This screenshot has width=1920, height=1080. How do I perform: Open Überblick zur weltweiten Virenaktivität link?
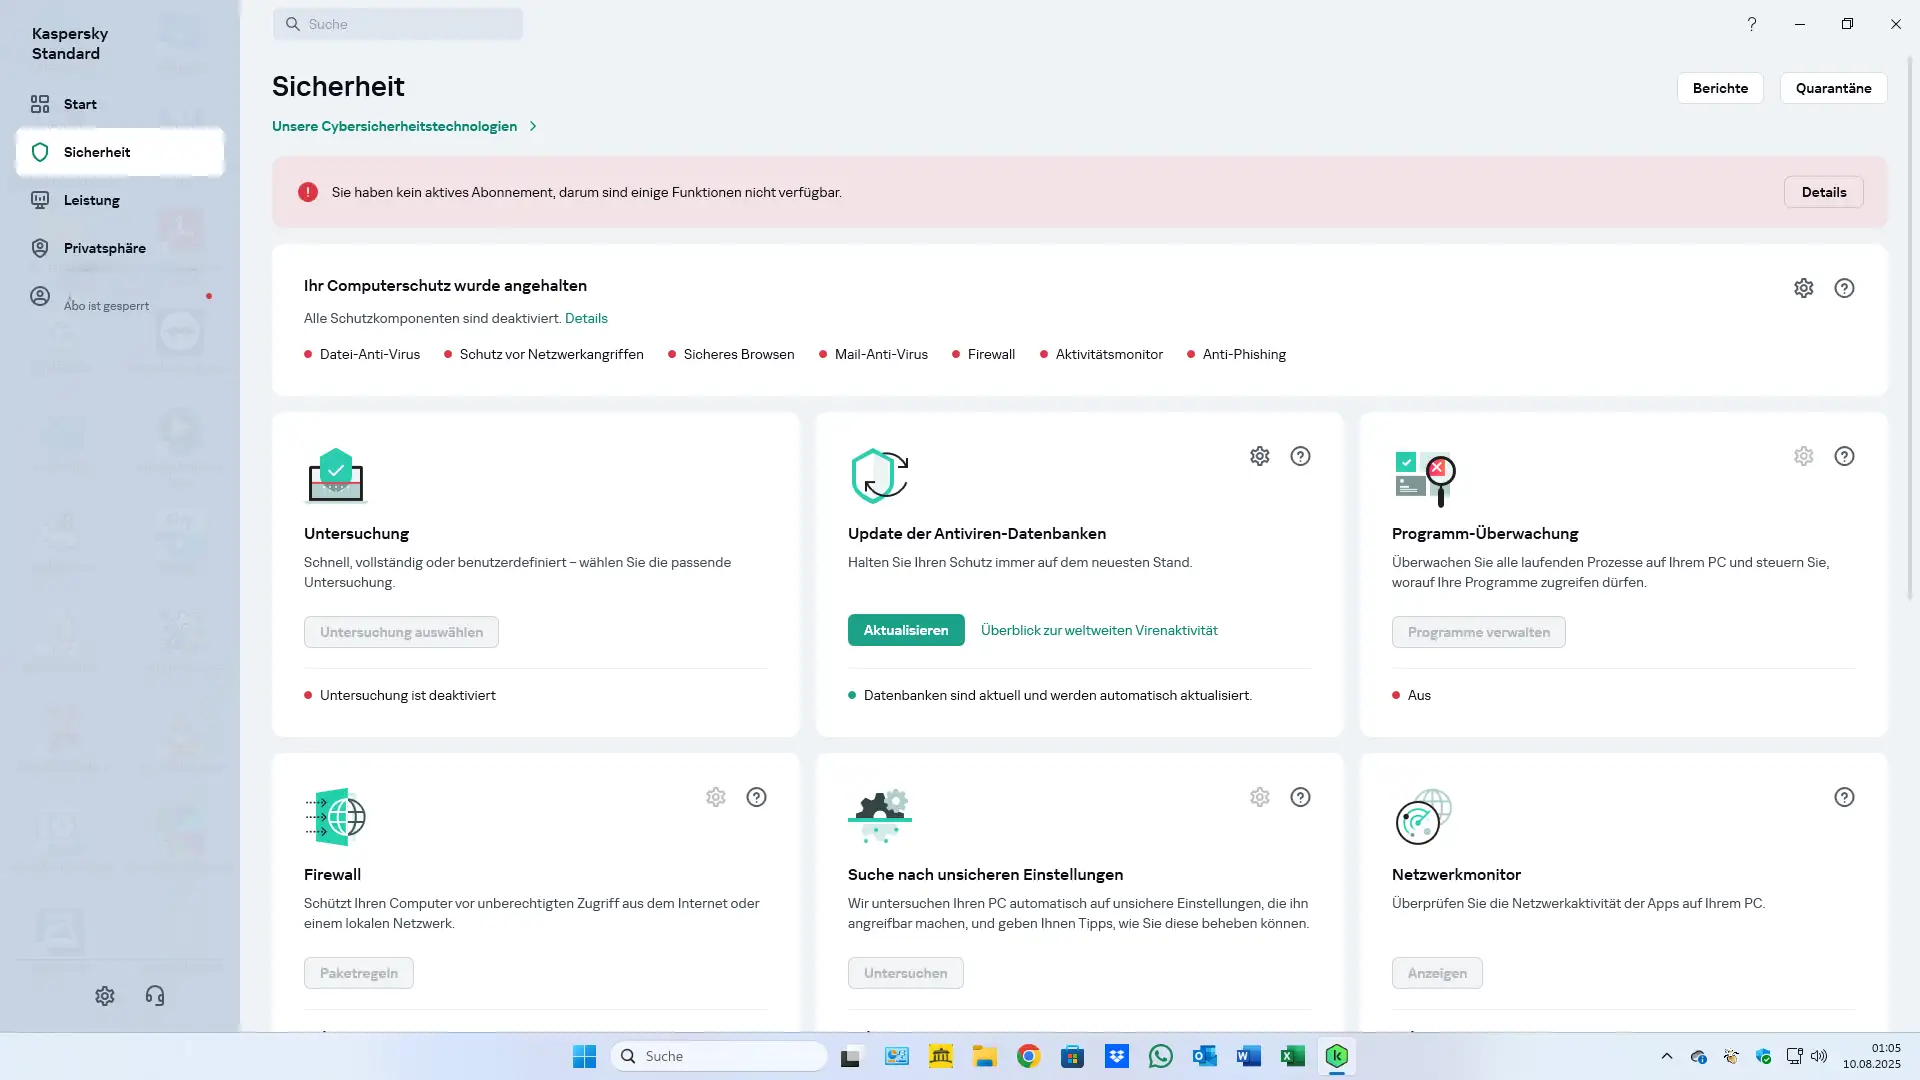pos(1098,630)
